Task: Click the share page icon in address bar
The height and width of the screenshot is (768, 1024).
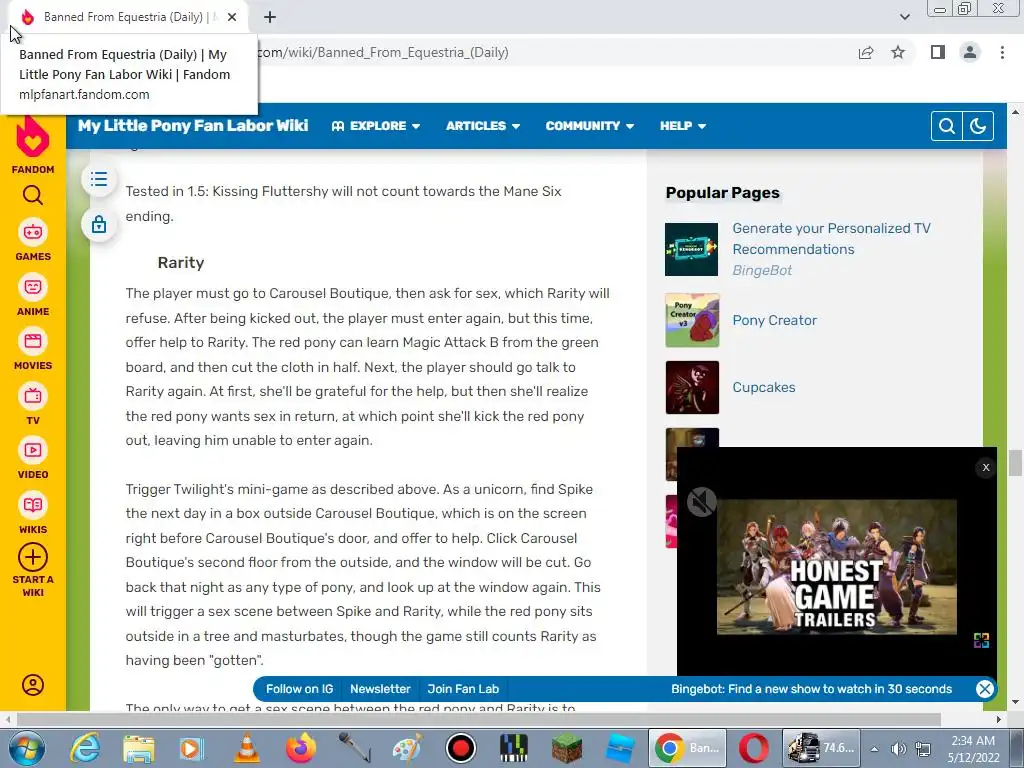Action: tap(866, 52)
